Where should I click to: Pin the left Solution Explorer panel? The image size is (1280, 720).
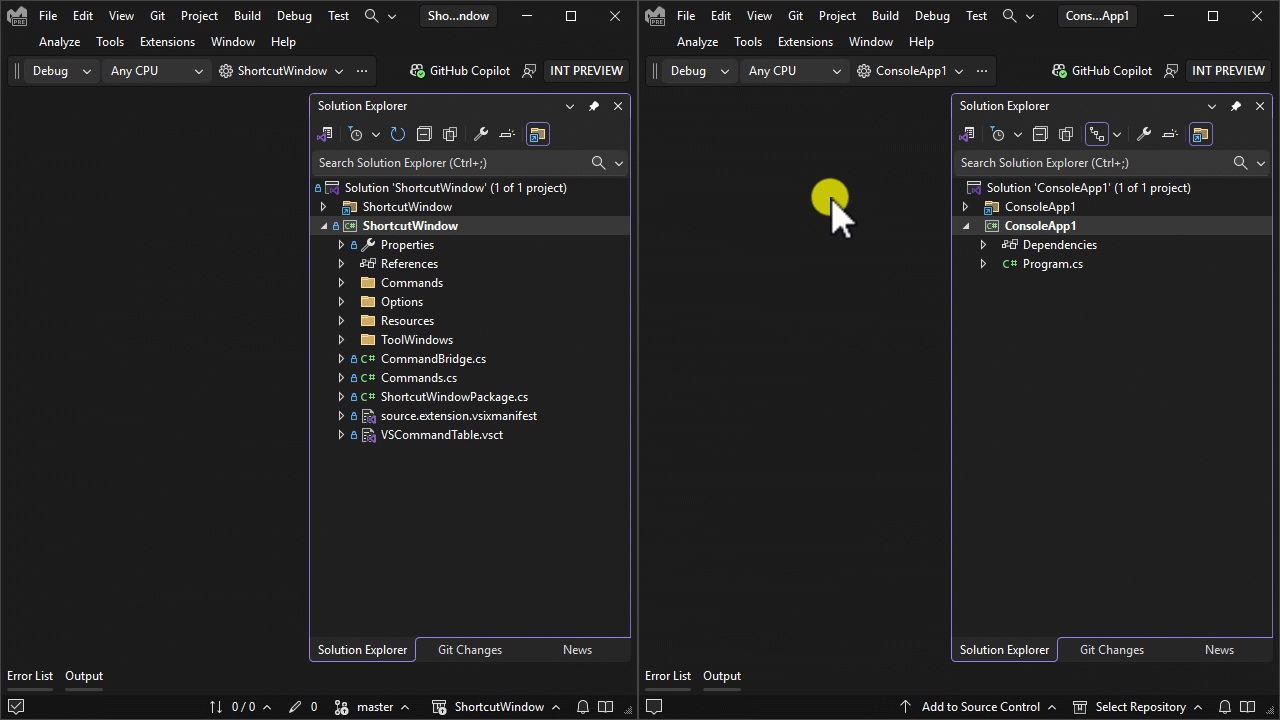(x=593, y=105)
